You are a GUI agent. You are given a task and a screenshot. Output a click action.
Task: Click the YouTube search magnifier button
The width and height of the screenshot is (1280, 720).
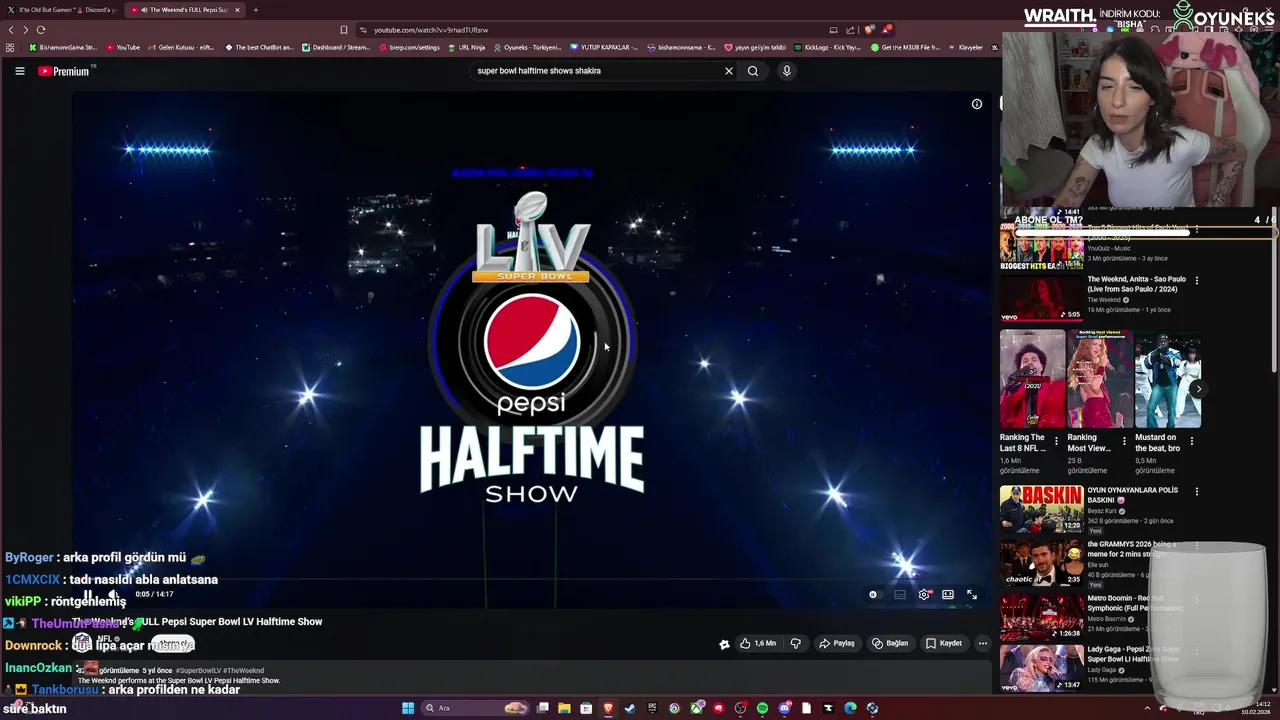753,71
